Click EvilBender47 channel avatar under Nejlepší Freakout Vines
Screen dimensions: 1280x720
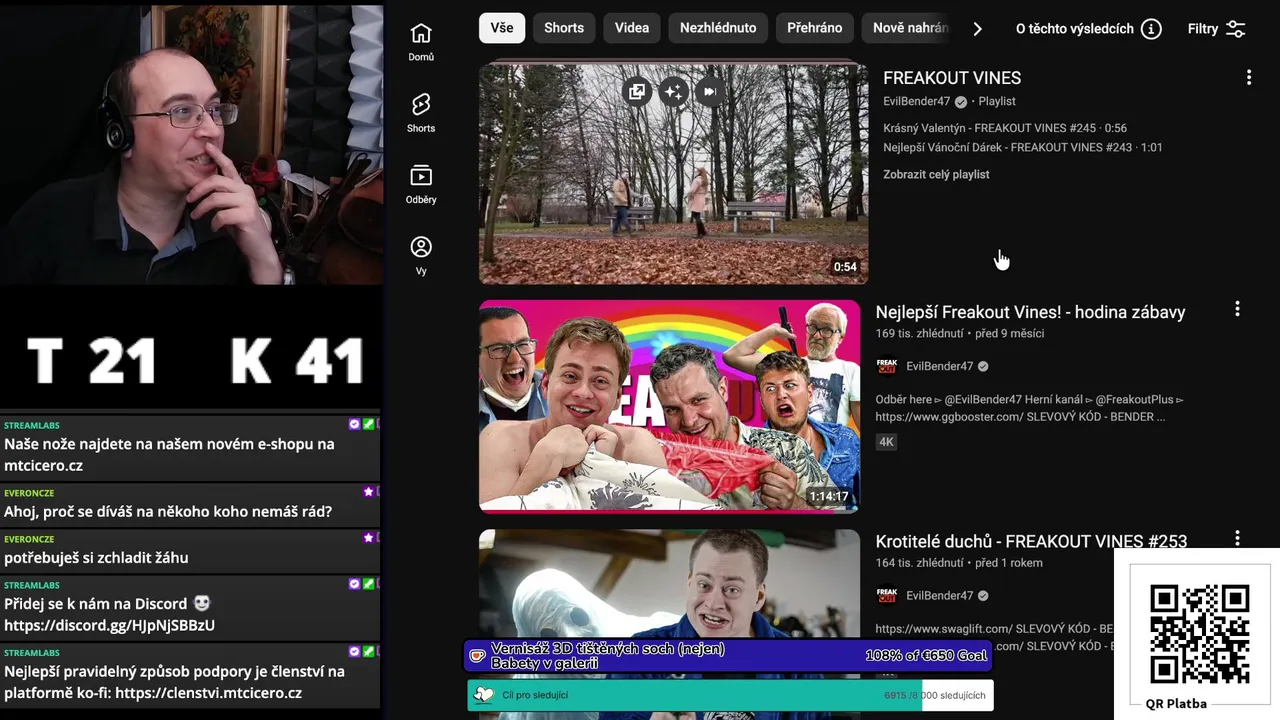886,366
